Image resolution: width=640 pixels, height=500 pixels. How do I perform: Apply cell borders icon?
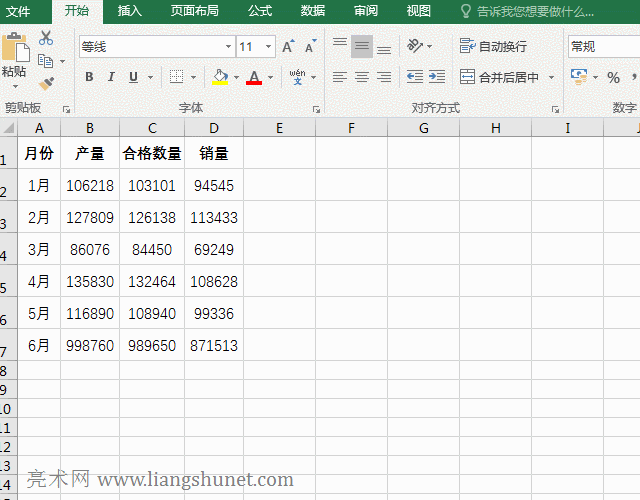(176, 77)
